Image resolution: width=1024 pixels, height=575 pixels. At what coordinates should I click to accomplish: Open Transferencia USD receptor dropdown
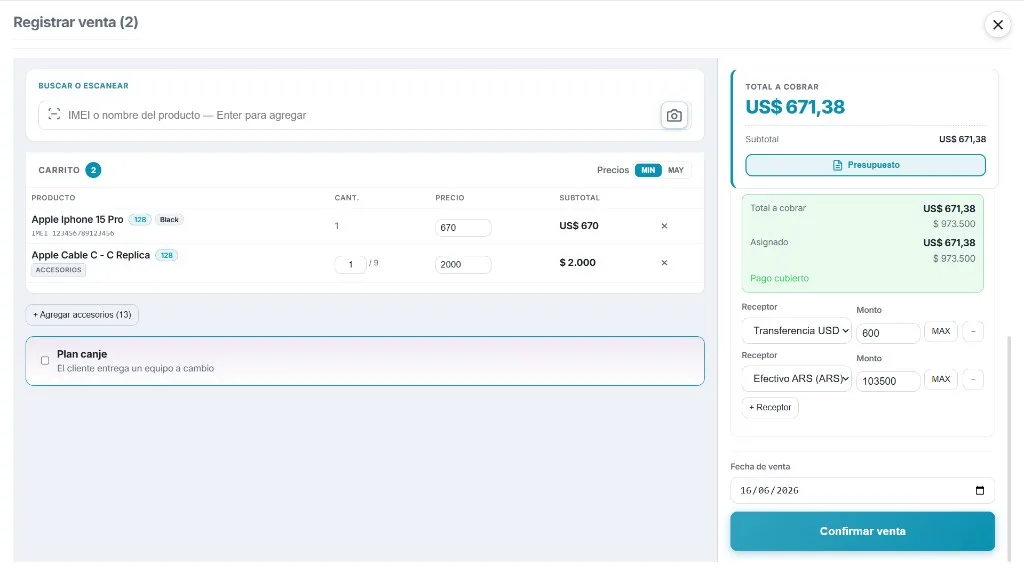tap(797, 331)
